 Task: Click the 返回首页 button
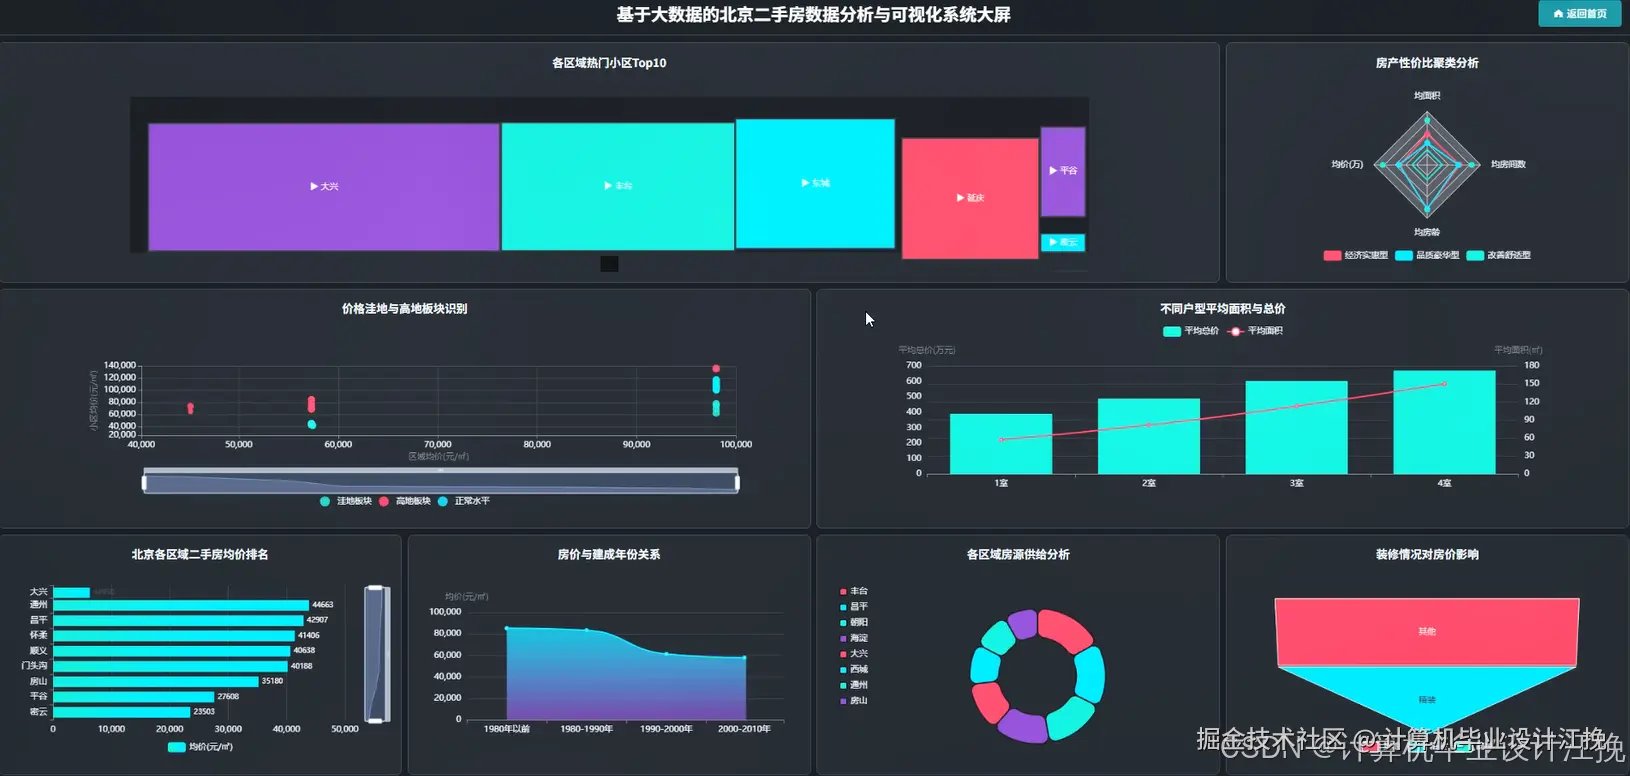coord(1580,13)
